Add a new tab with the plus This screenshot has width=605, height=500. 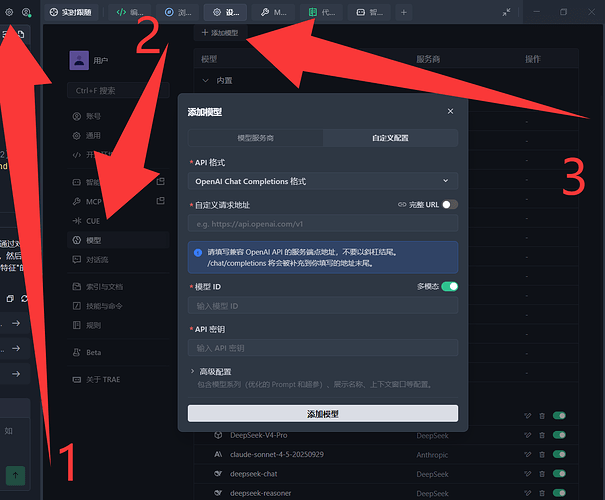pos(404,12)
